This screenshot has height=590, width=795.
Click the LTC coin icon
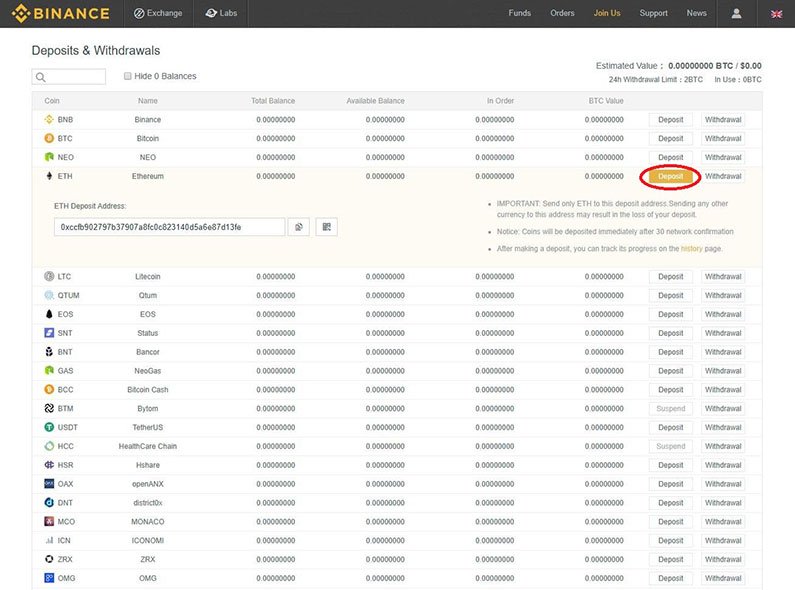(49, 276)
